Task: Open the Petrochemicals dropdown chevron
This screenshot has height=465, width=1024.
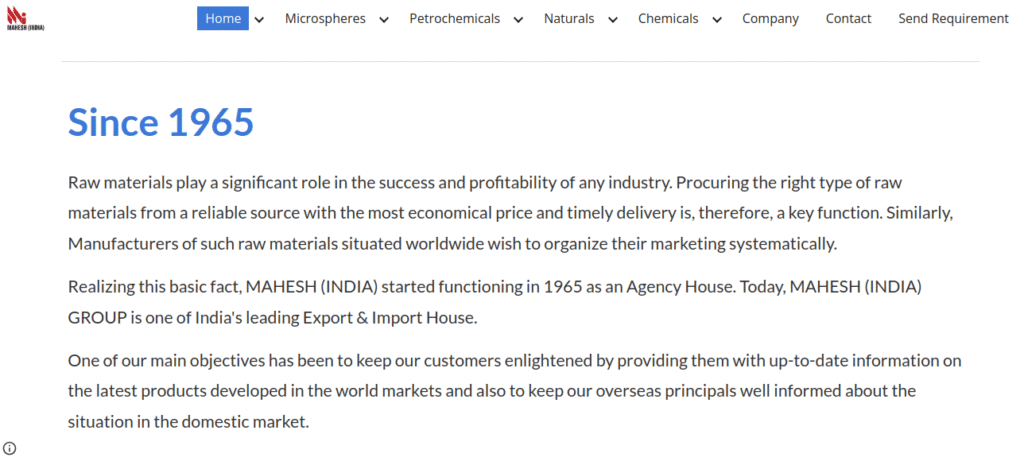Action: (518, 19)
